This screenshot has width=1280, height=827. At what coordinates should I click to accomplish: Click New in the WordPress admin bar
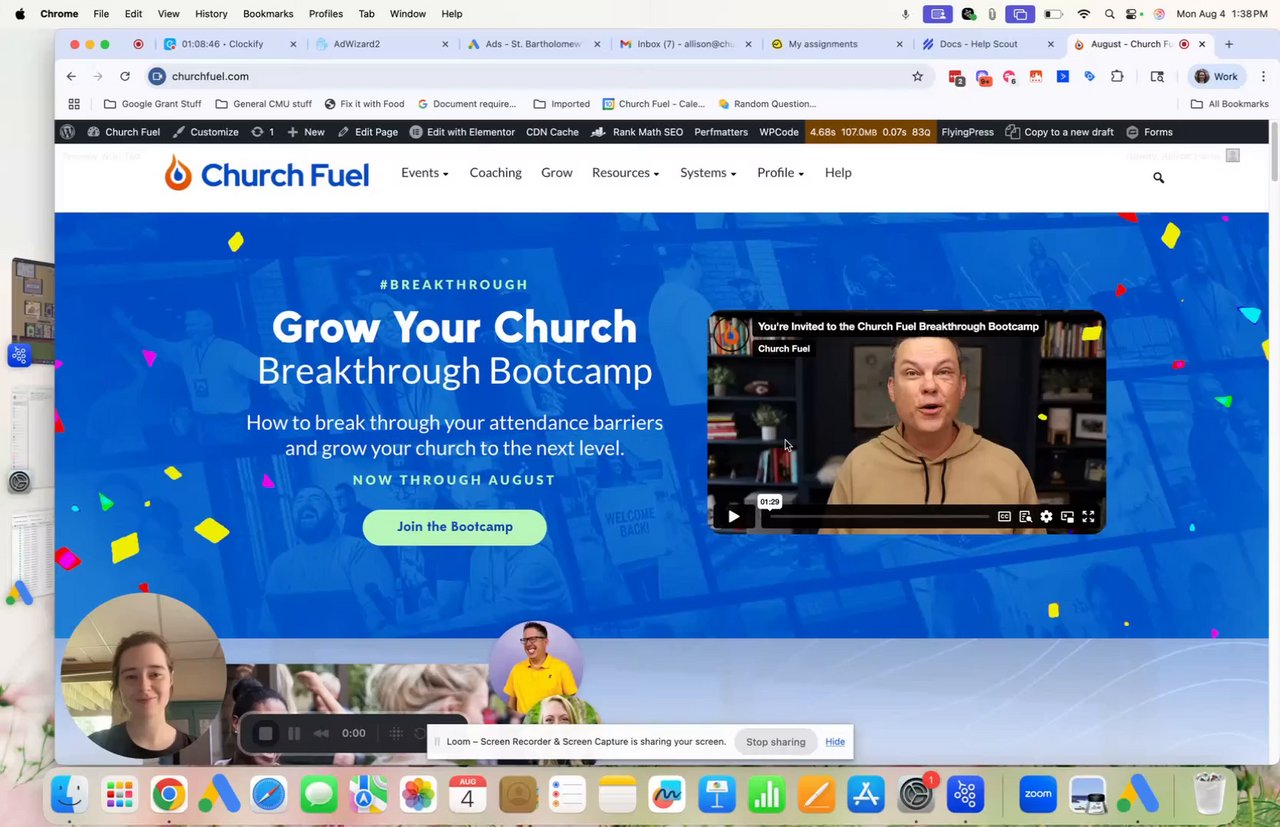pyautogui.click(x=305, y=132)
